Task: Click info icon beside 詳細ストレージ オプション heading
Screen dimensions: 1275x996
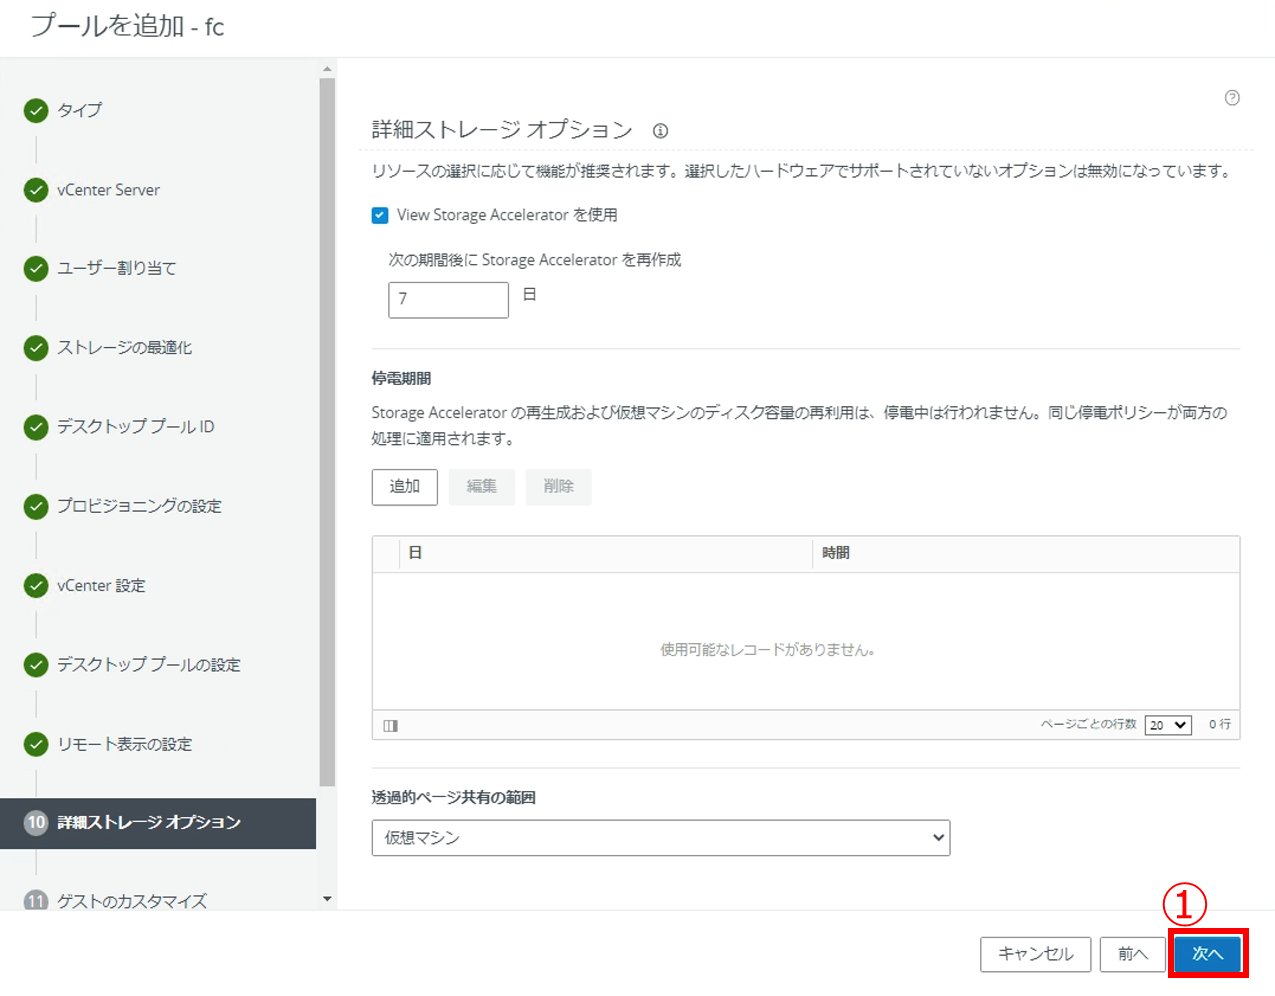Action: (660, 131)
